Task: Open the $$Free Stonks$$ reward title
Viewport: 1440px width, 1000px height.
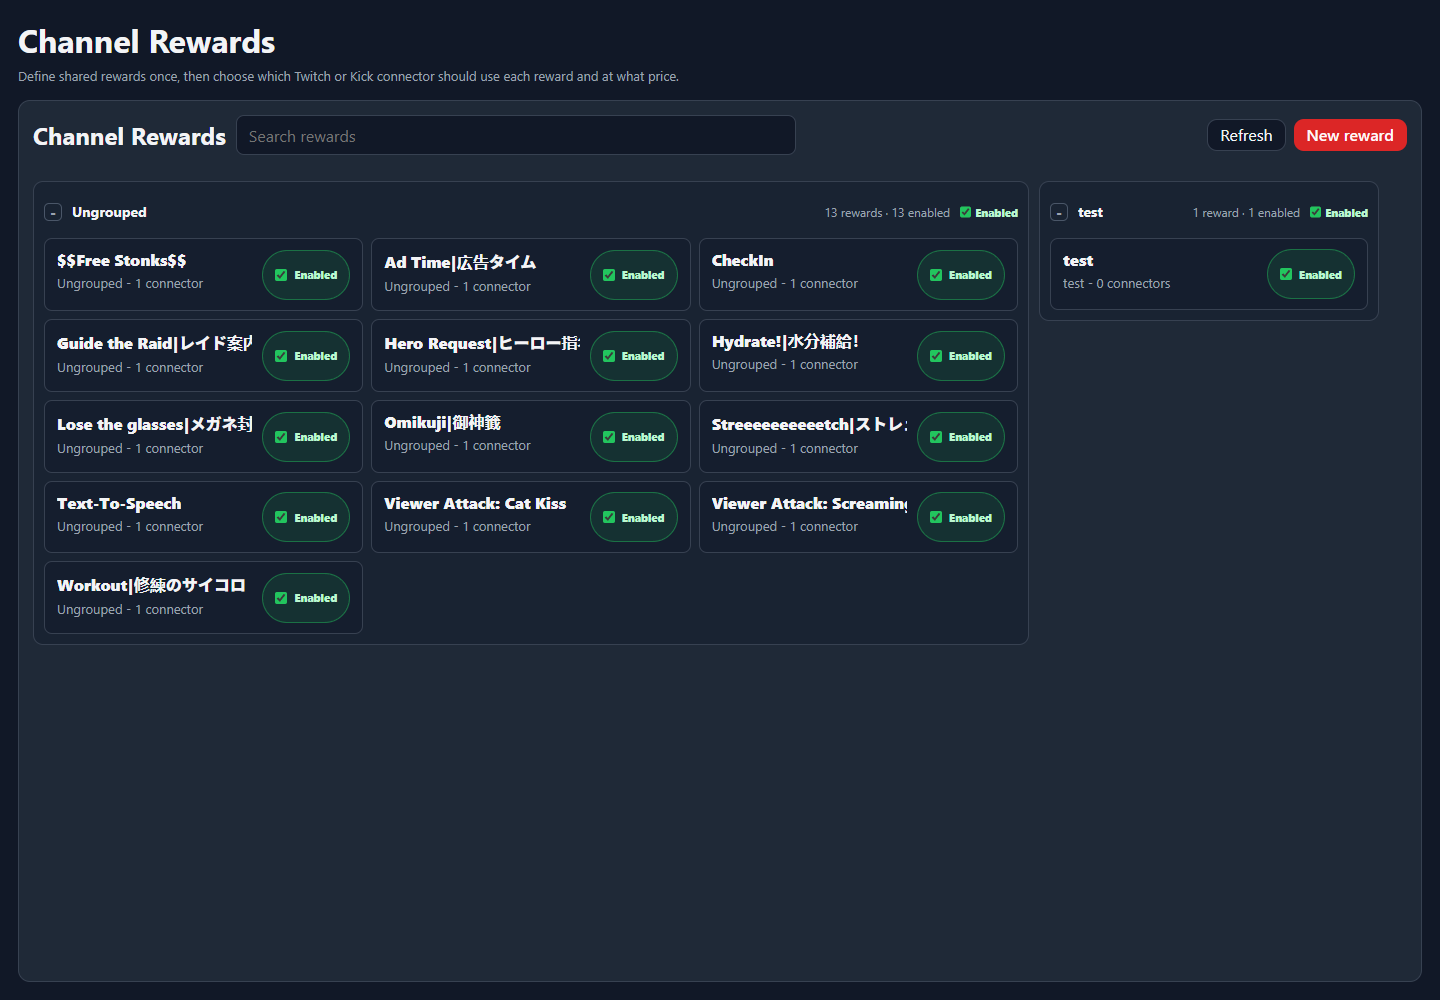Action: click(x=121, y=260)
